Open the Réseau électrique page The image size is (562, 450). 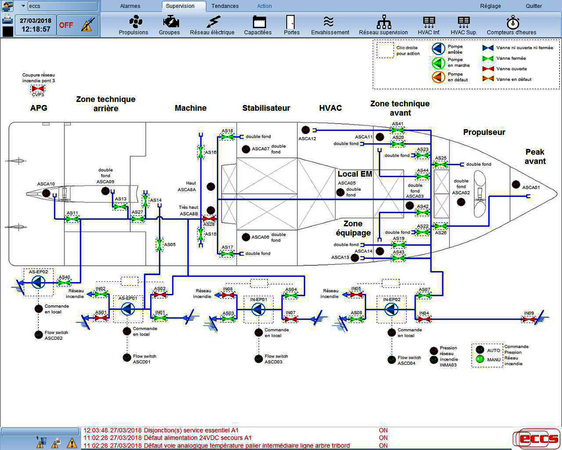click(x=212, y=25)
